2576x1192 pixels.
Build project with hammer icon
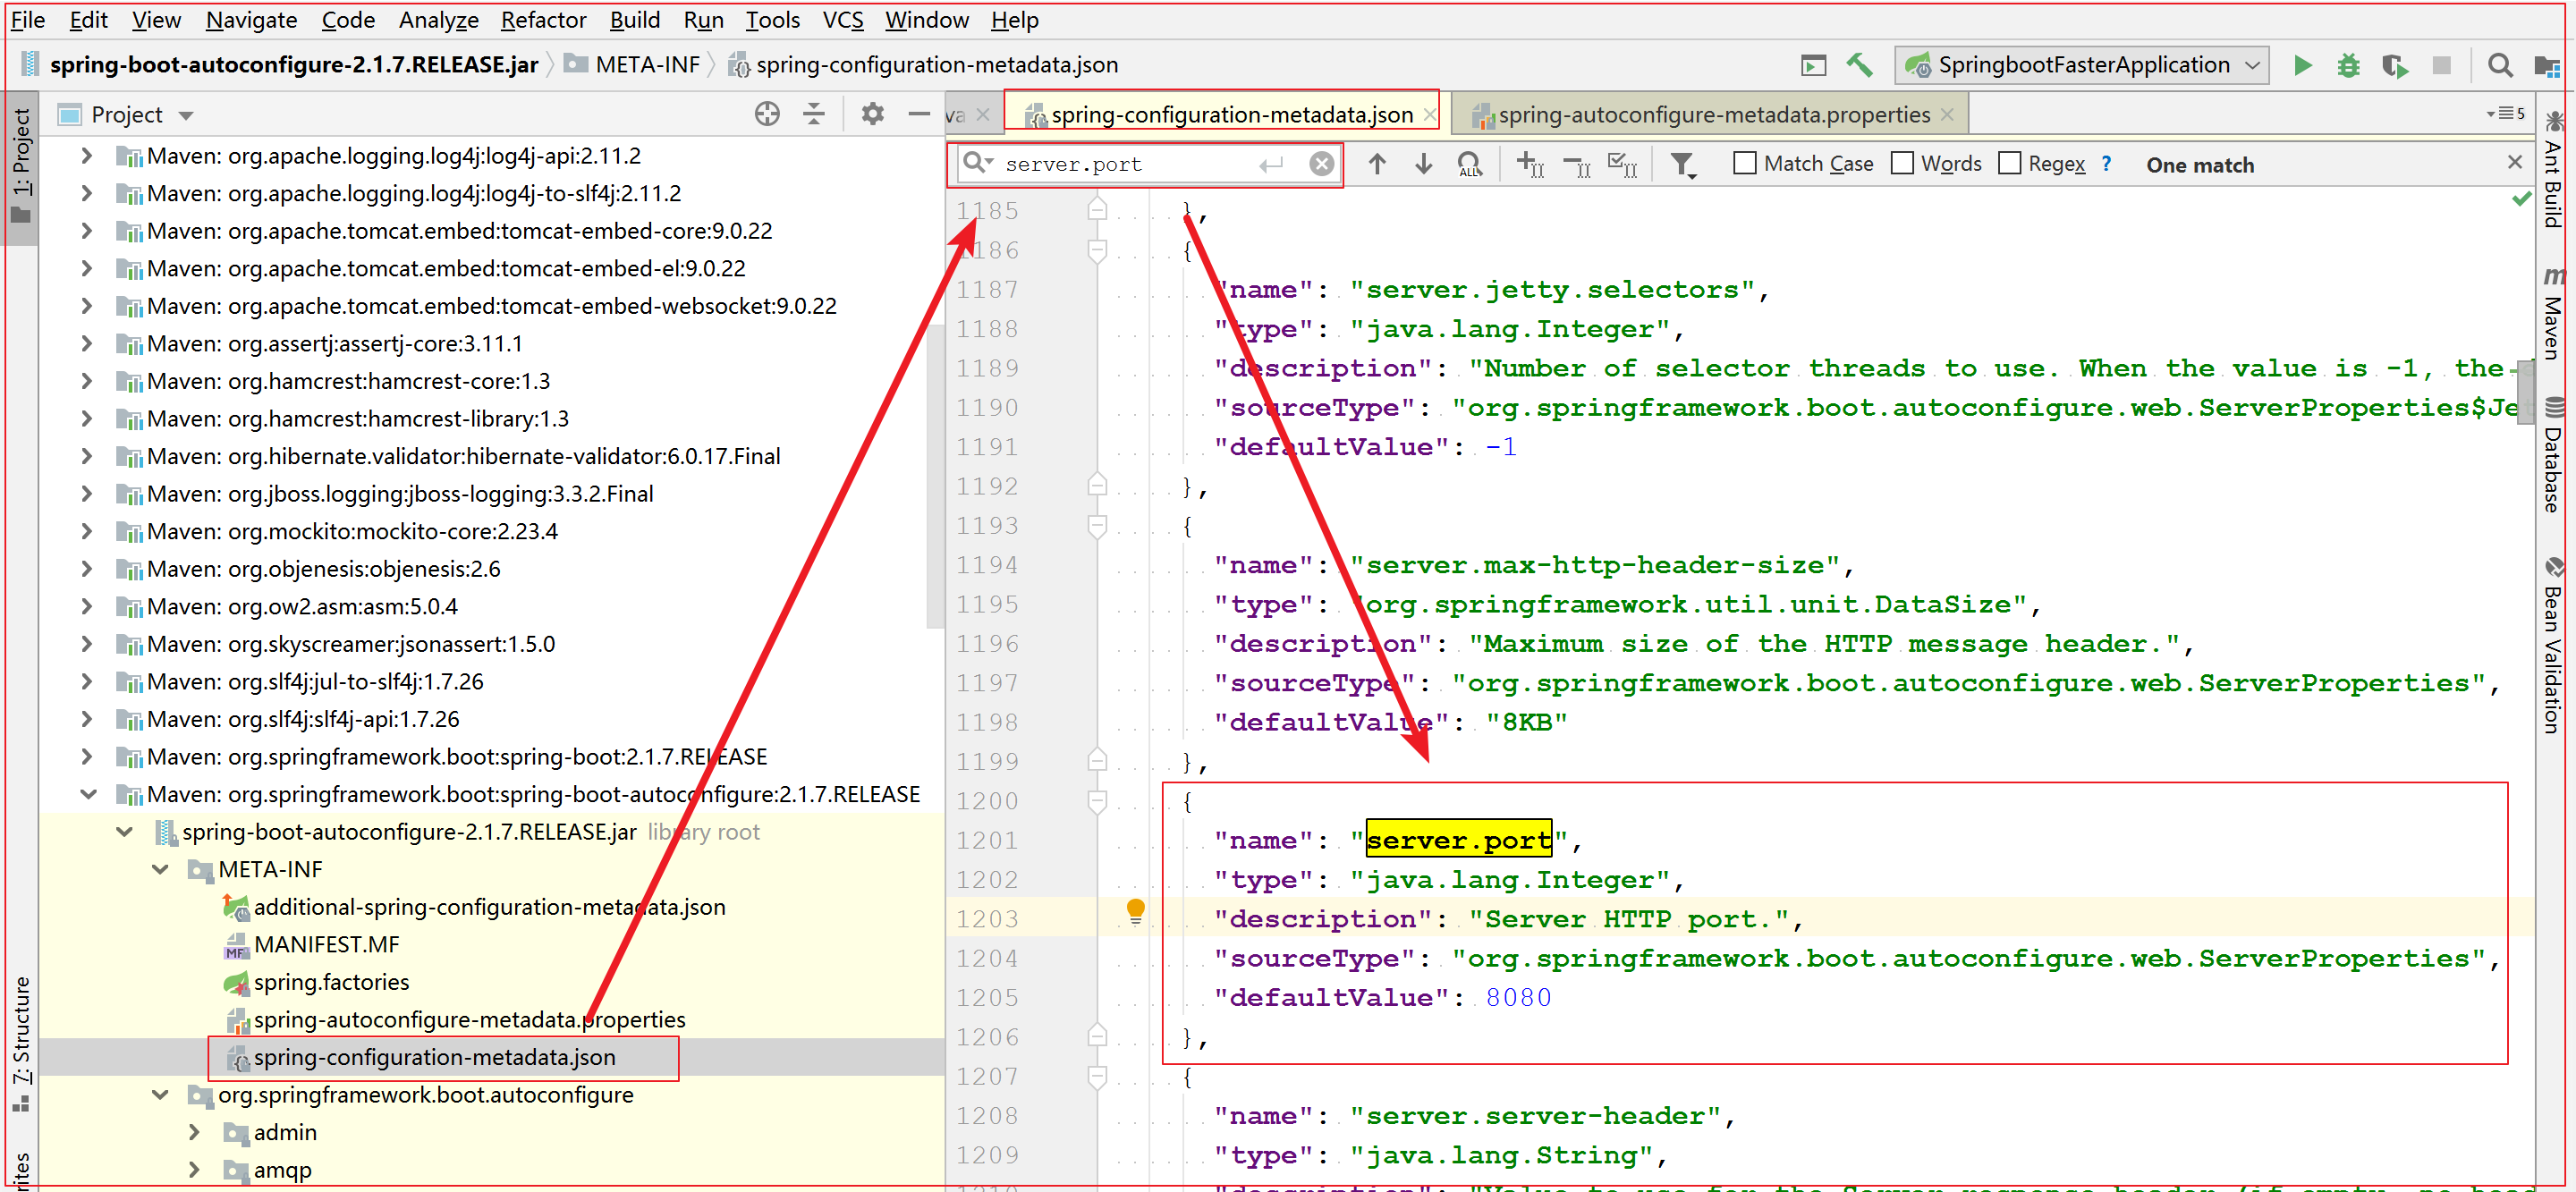pyautogui.click(x=1859, y=66)
